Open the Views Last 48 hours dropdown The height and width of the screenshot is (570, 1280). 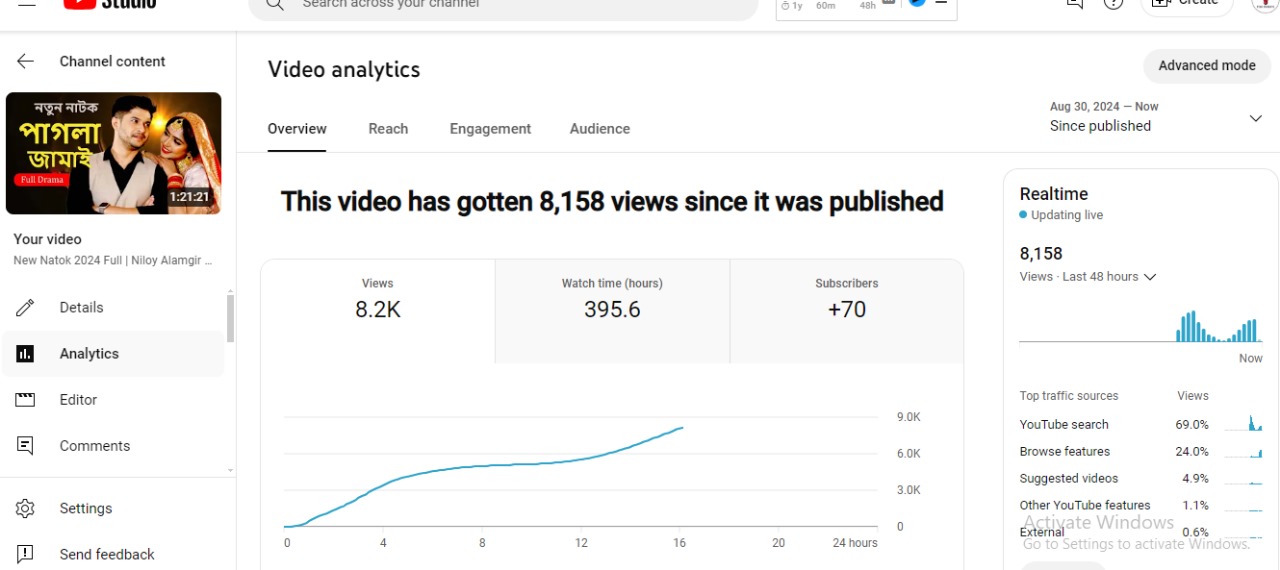point(1149,277)
